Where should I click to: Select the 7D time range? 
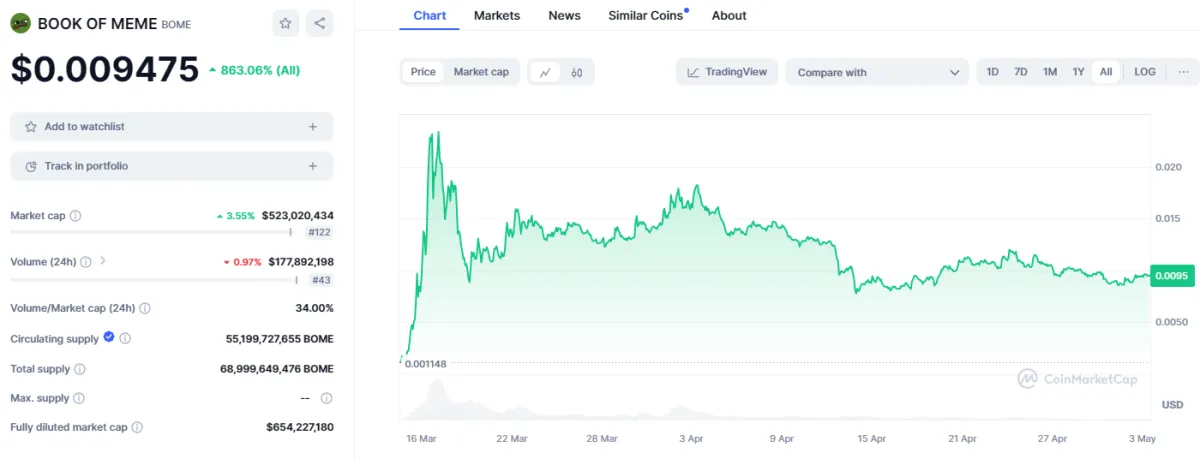[1021, 72]
